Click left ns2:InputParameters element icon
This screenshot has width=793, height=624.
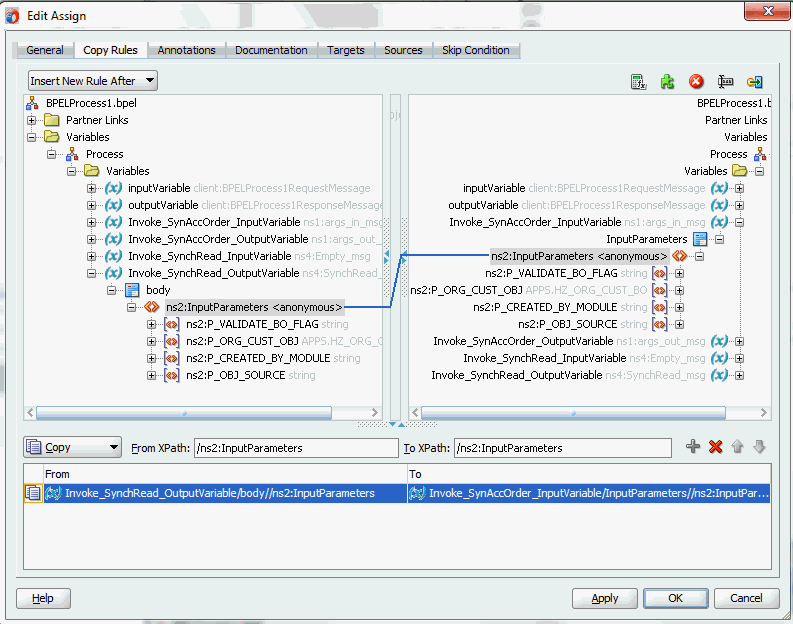[x=152, y=307]
